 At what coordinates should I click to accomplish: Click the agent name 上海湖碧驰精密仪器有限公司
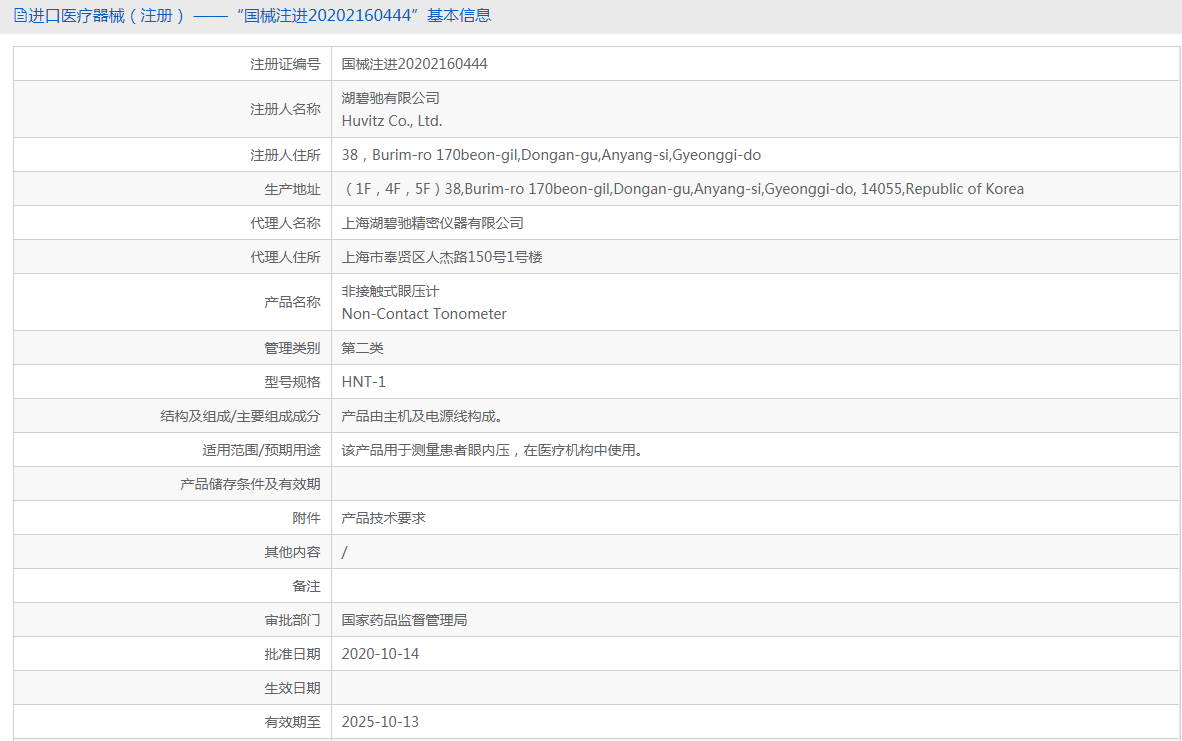point(433,223)
